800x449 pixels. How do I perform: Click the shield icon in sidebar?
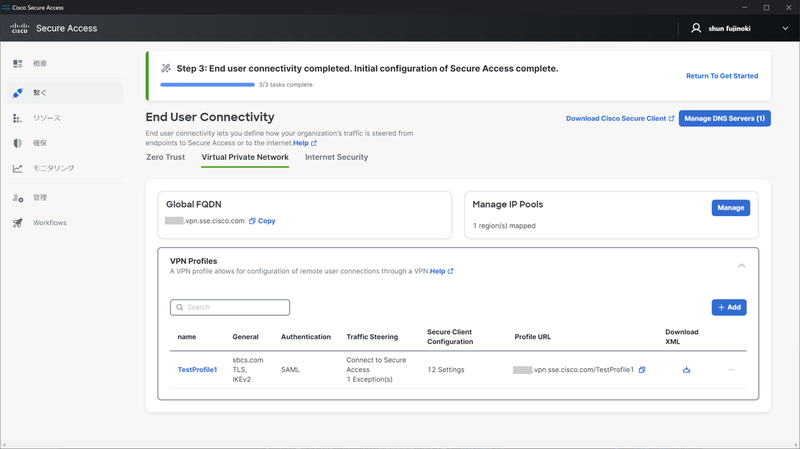click(x=18, y=143)
